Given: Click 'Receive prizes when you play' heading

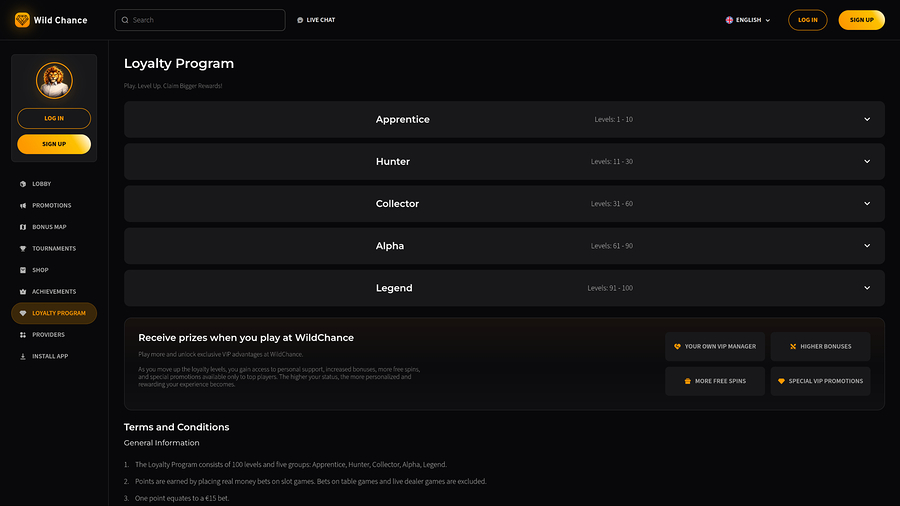Looking at the screenshot, I should click(x=246, y=338).
